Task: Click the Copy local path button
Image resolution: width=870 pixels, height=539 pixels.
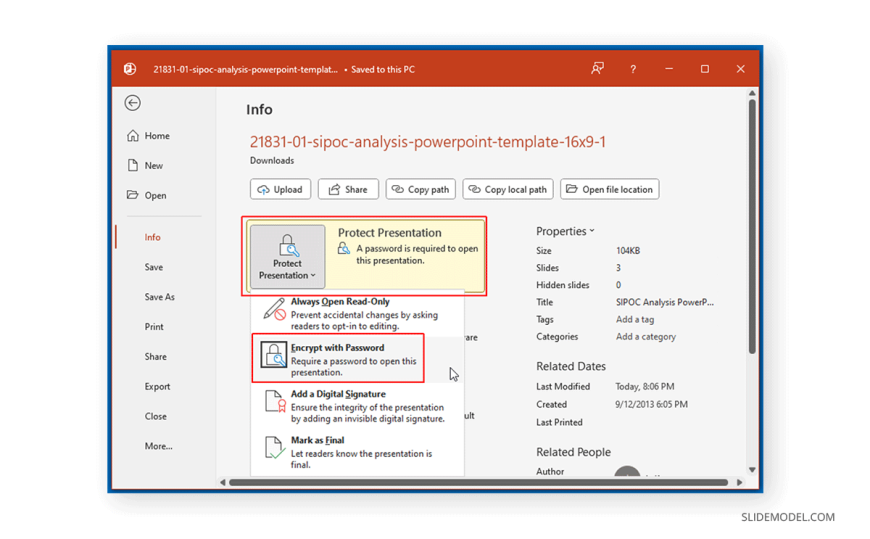Action: pyautogui.click(x=507, y=189)
